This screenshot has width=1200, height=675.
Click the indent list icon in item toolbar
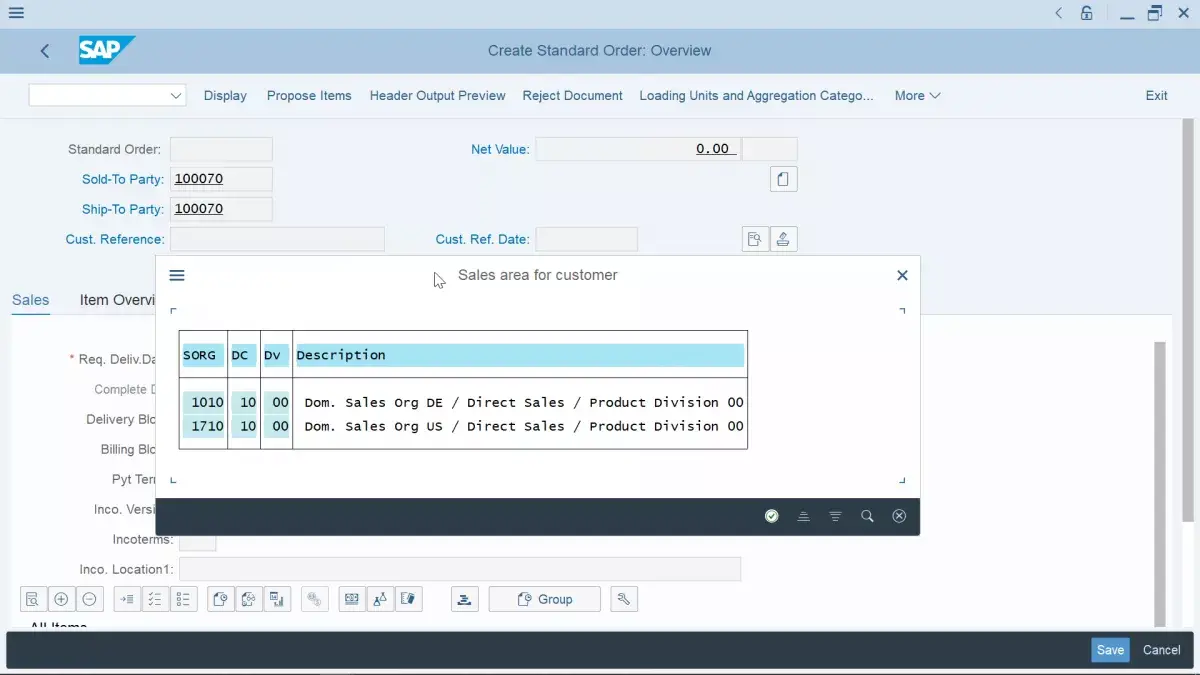click(127, 599)
